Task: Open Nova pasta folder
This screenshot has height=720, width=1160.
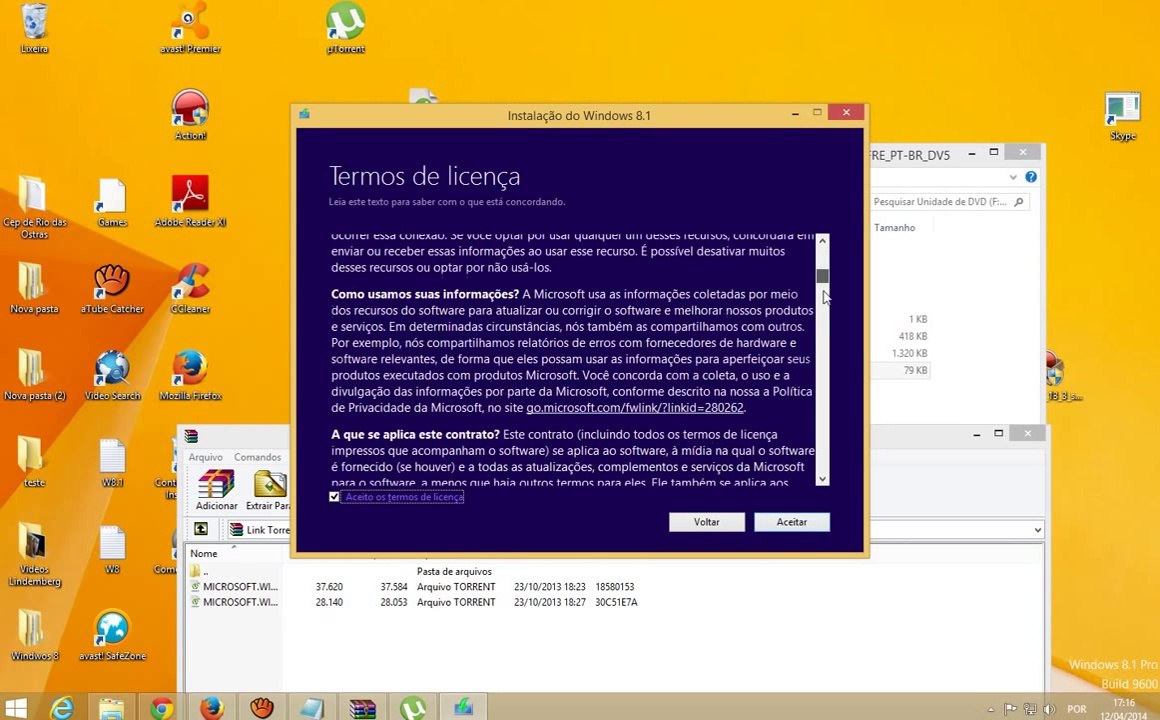Action: pos(34,289)
